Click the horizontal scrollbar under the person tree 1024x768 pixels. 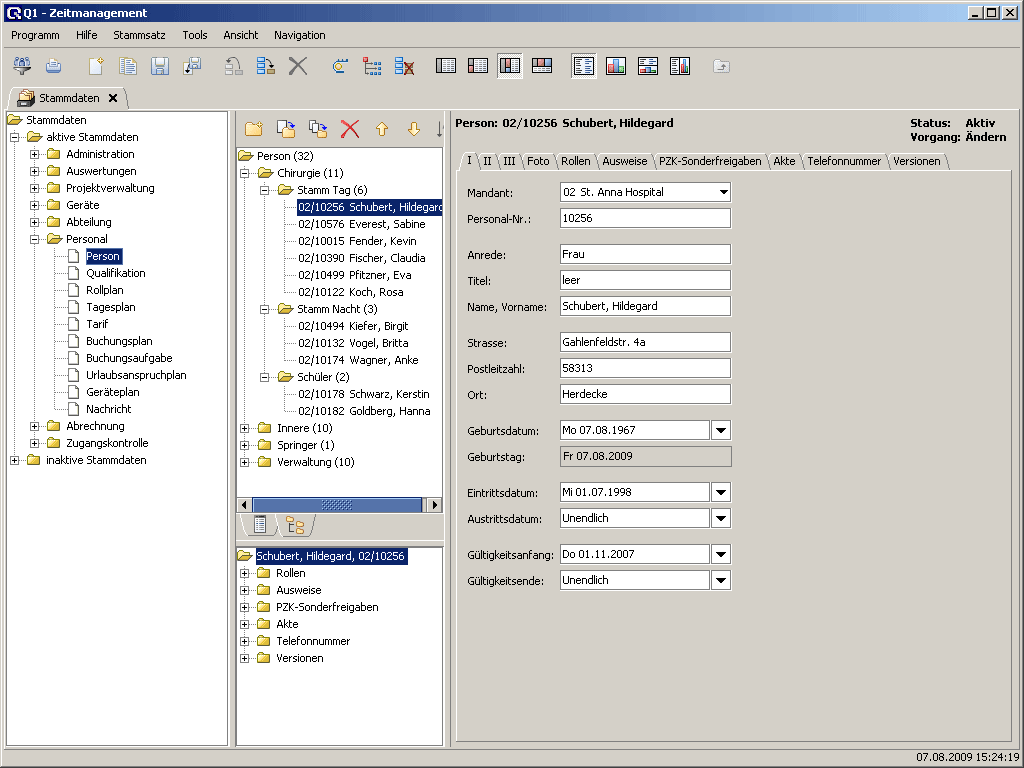(x=339, y=505)
